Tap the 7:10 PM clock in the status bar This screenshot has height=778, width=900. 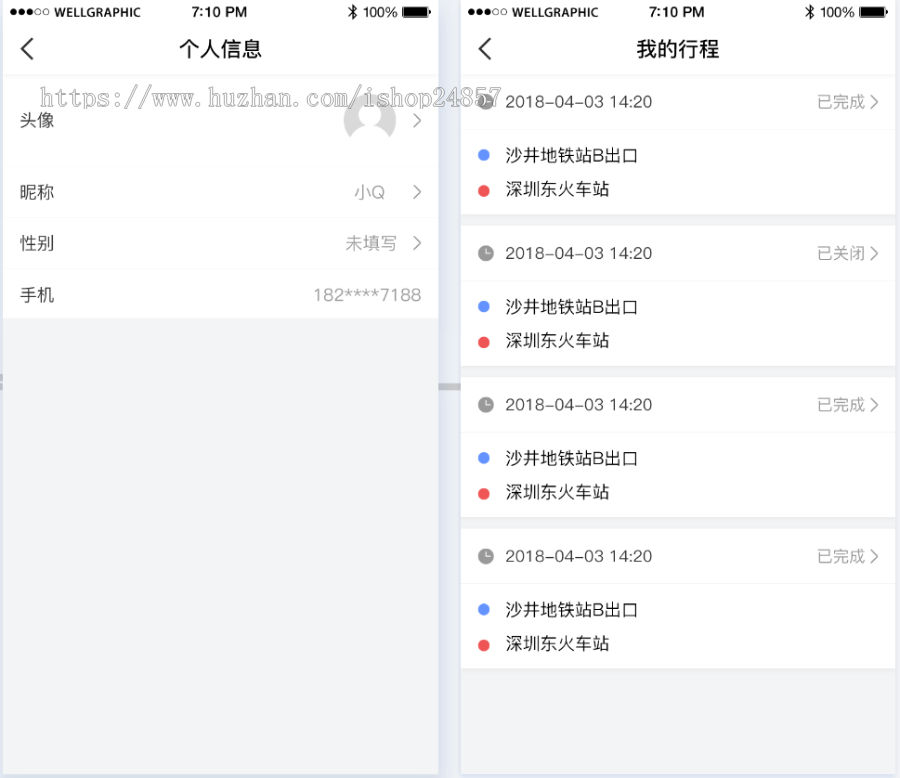pyautogui.click(x=222, y=12)
